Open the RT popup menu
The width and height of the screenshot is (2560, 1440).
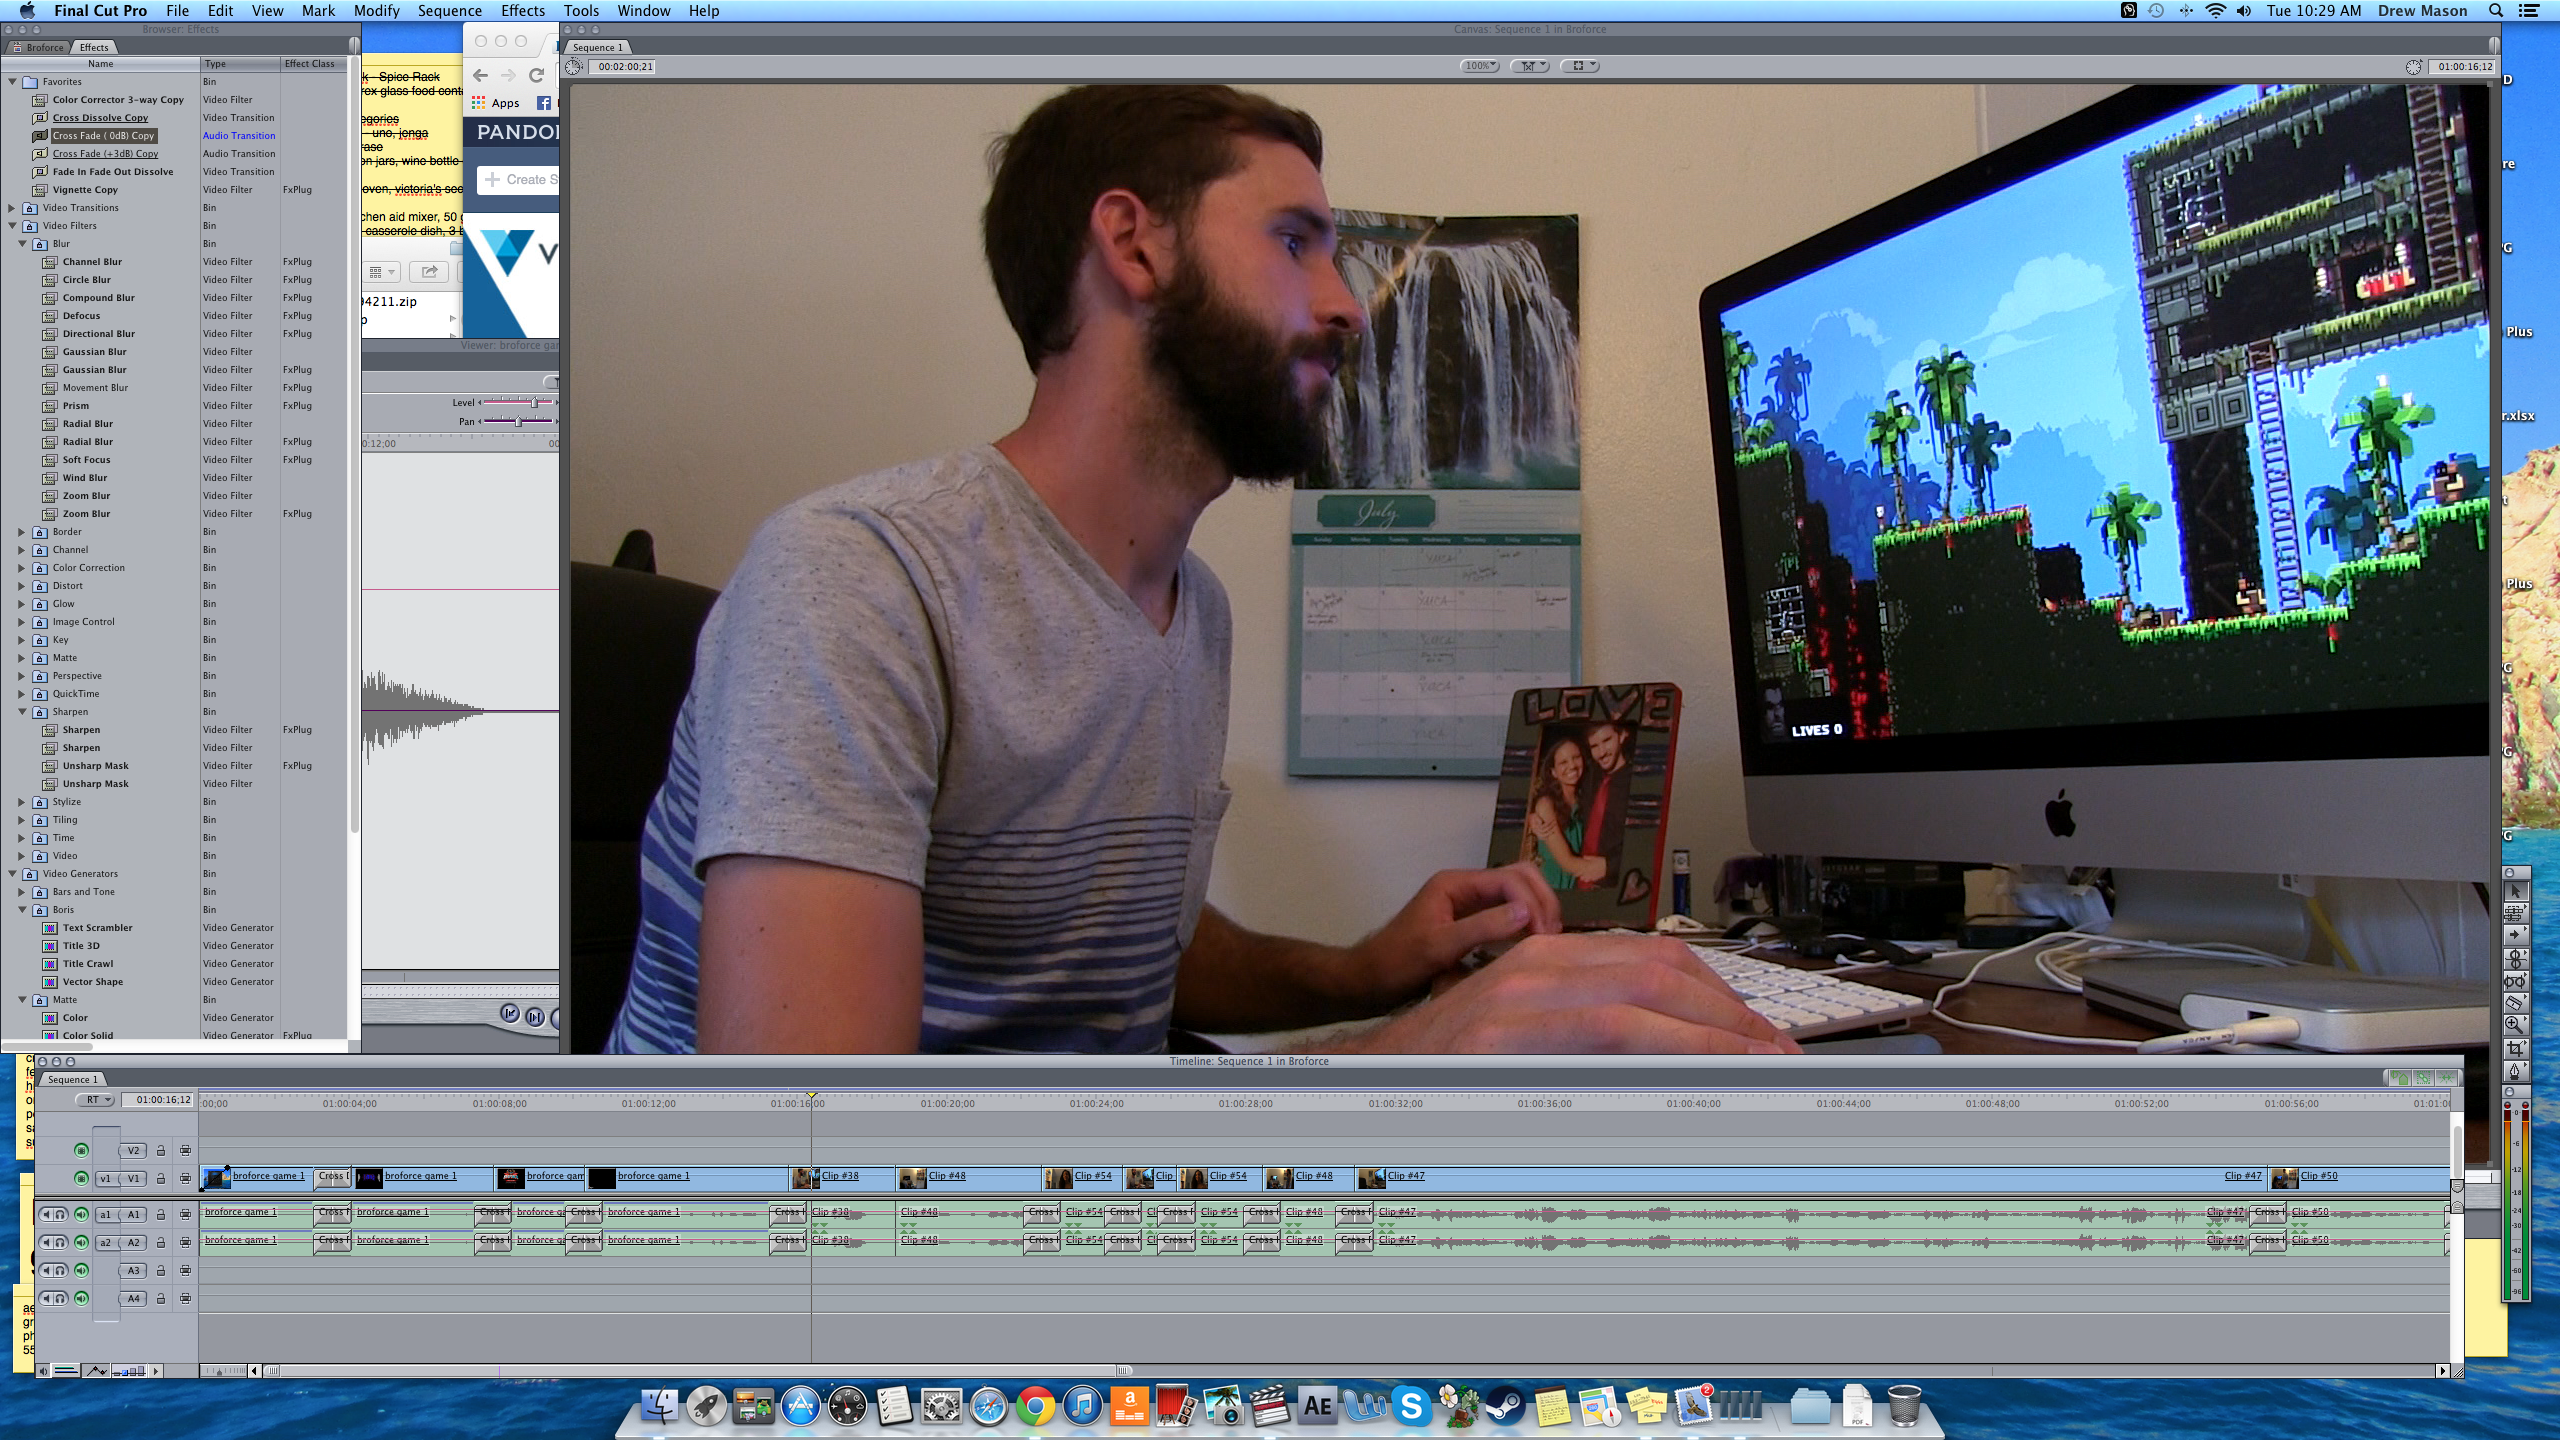97,1100
